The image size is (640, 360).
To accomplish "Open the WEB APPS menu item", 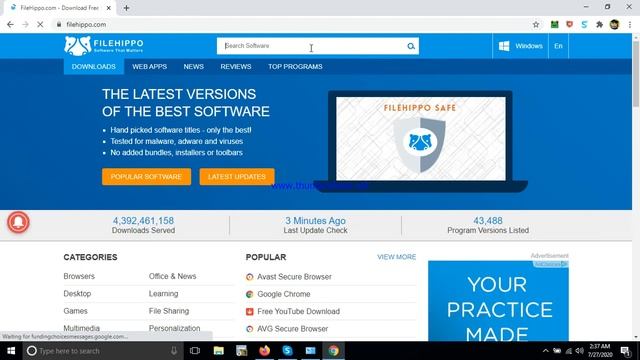I will click(x=149, y=67).
